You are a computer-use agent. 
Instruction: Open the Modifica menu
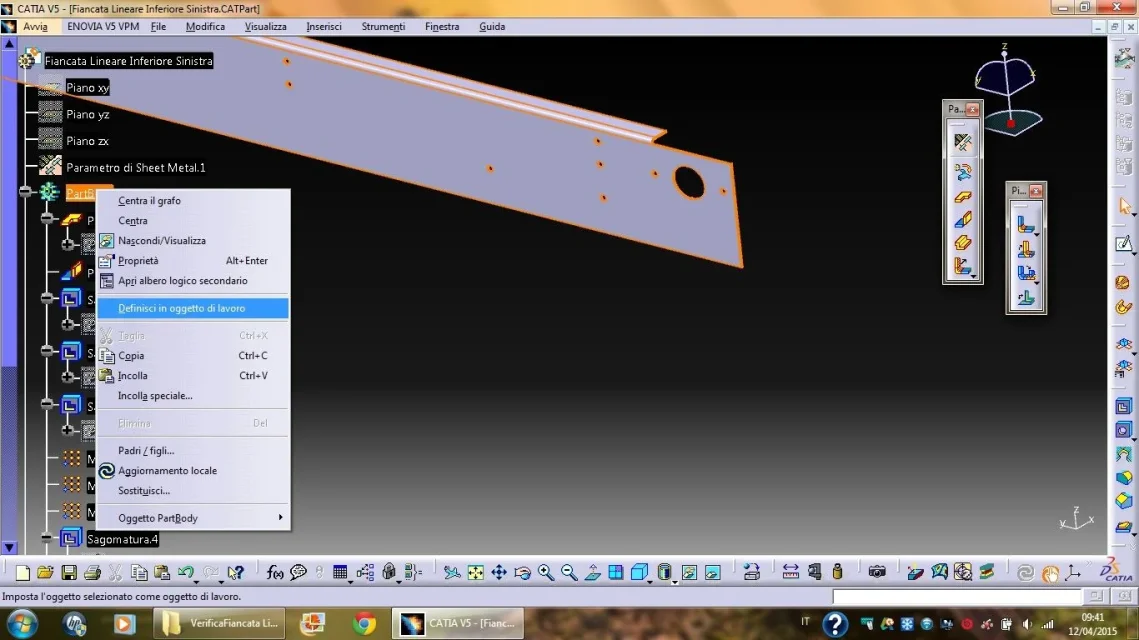[x=205, y=26]
